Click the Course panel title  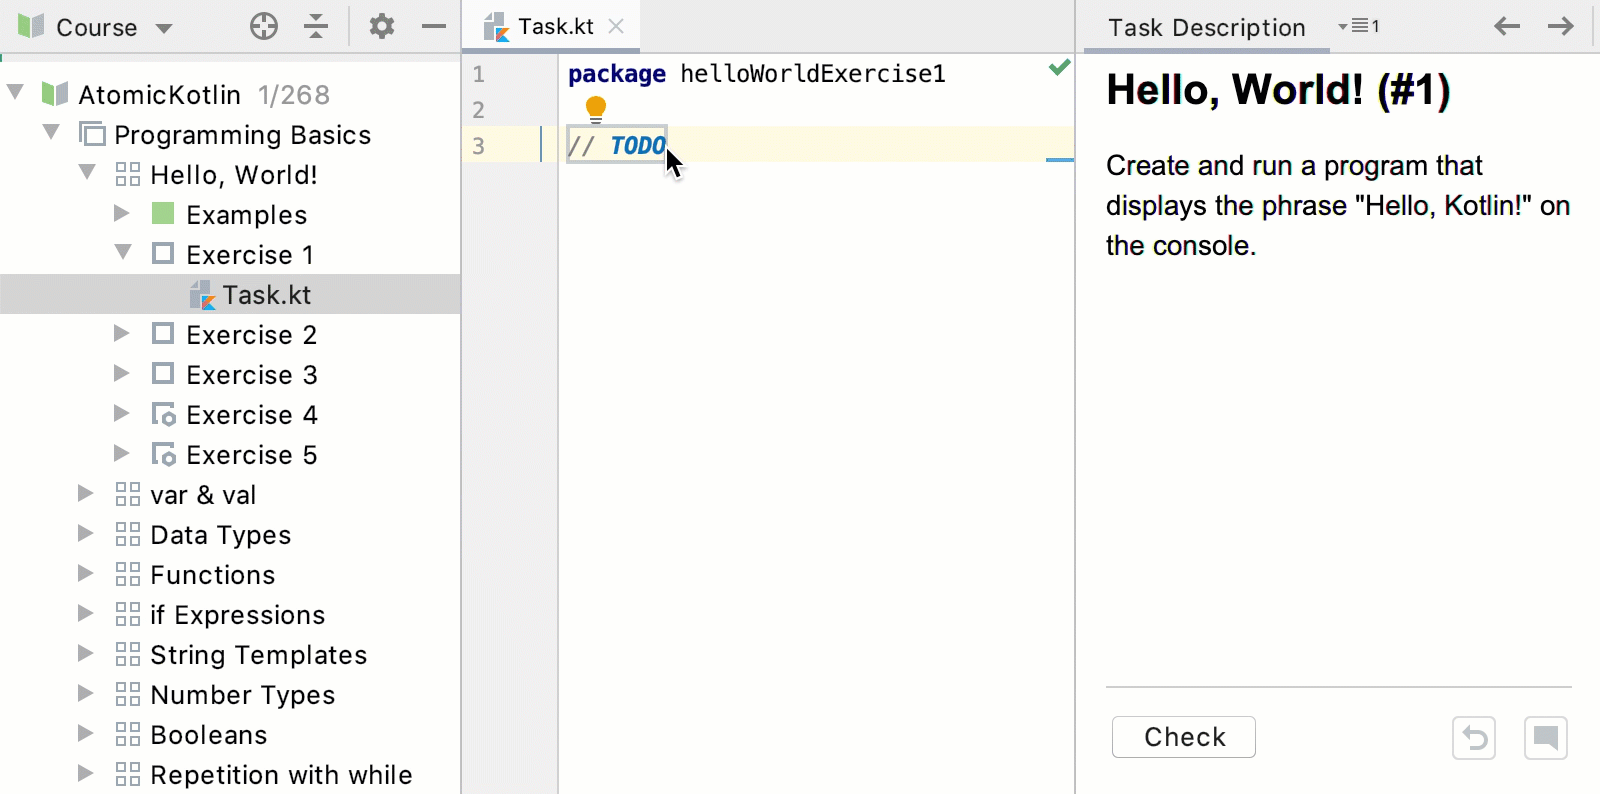96,27
